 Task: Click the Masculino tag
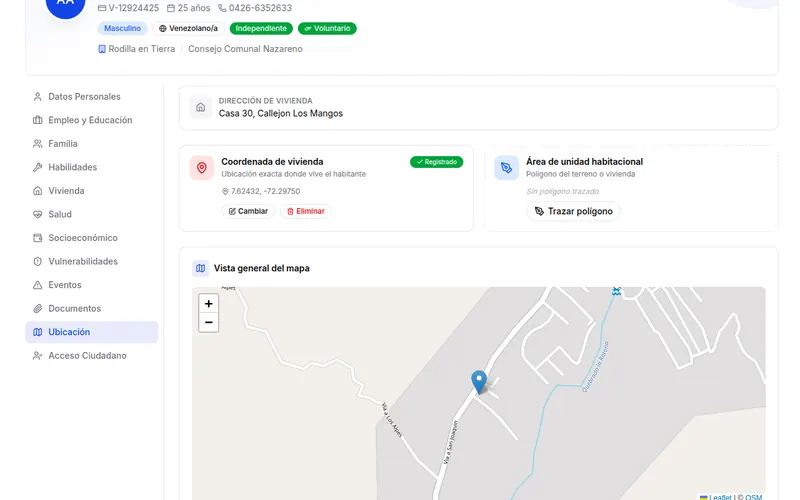(x=122, y=29)
